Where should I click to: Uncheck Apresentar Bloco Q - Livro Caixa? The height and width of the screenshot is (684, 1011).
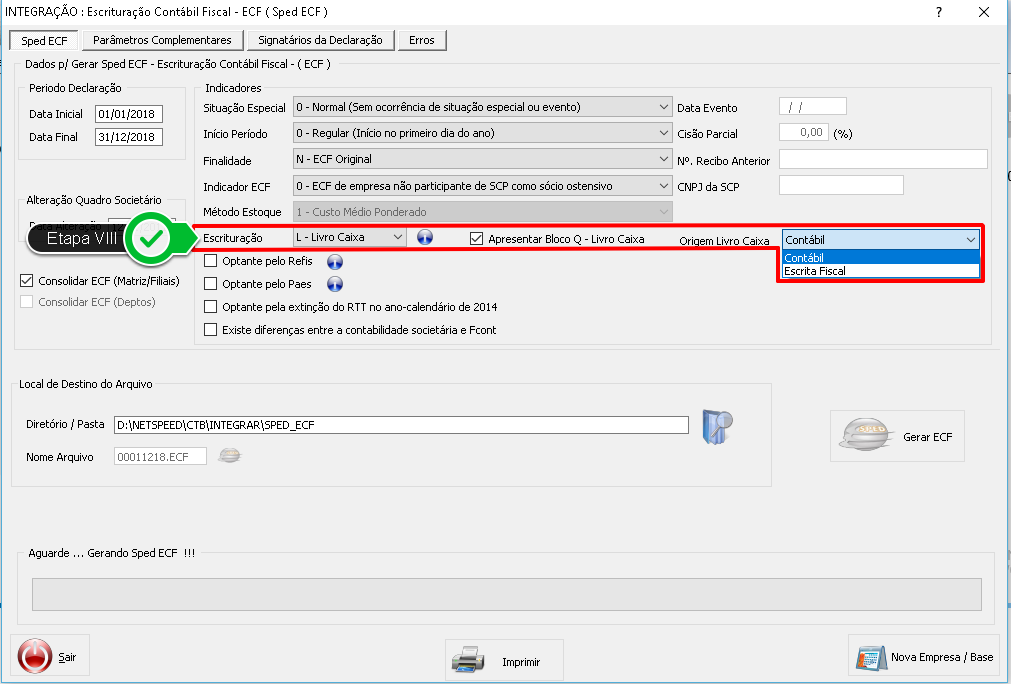pyautogui.click(x=477, y=239)
